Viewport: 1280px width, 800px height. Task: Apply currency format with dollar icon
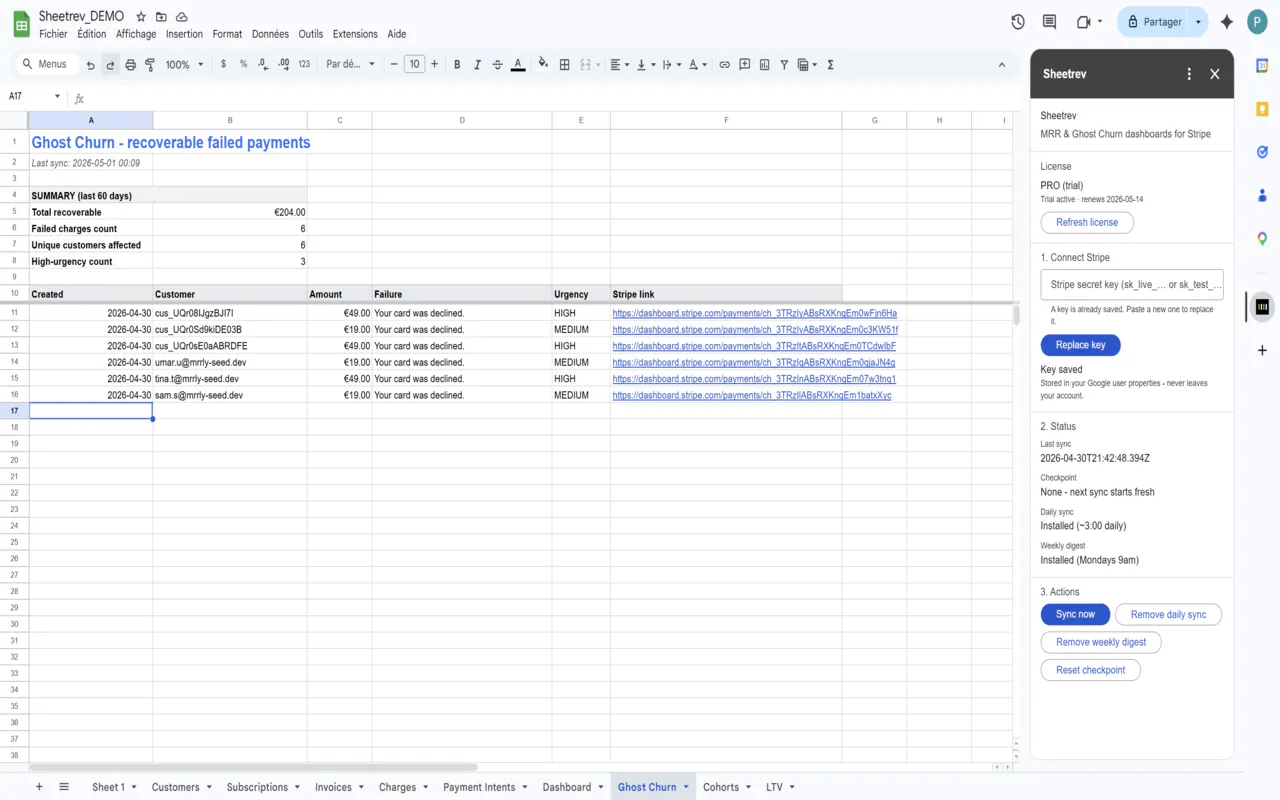click(x=223, y=64)
